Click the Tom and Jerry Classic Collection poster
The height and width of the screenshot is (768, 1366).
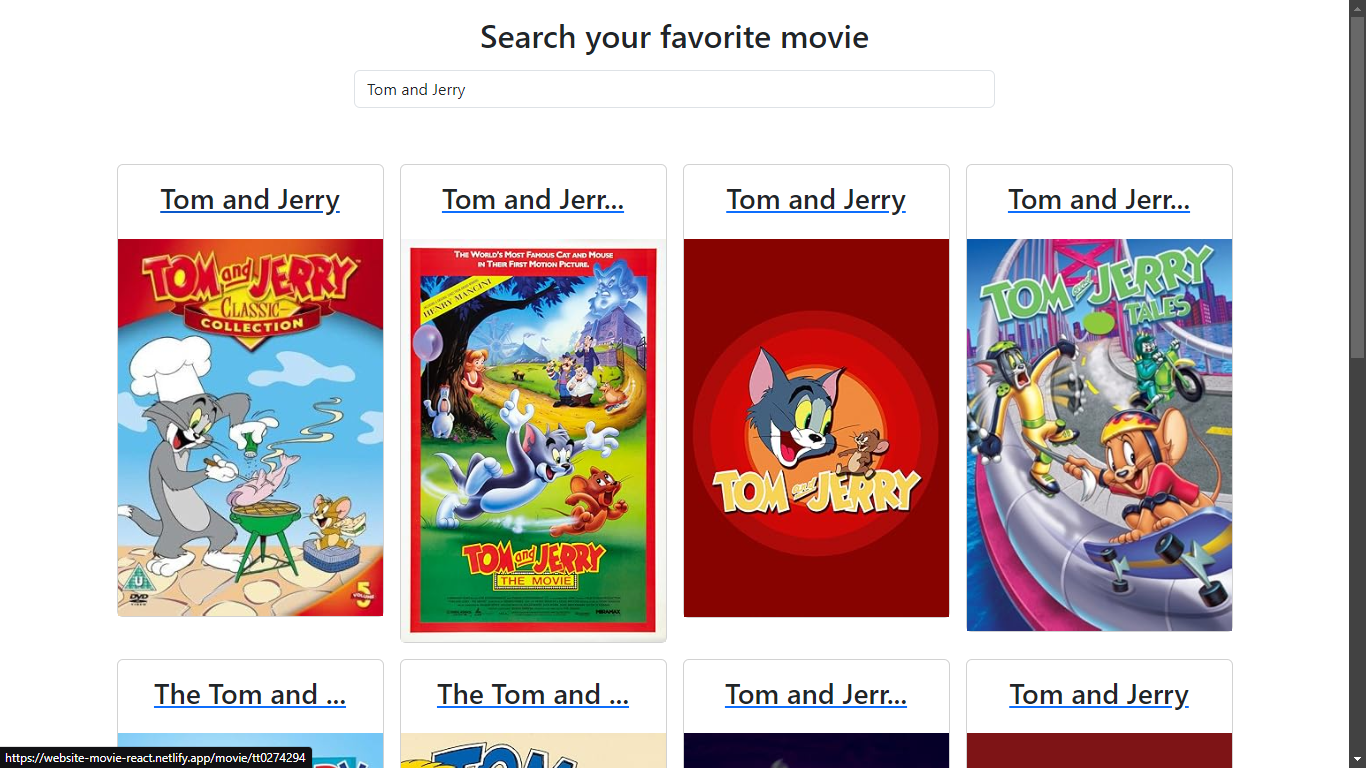[x=250, y=427]
